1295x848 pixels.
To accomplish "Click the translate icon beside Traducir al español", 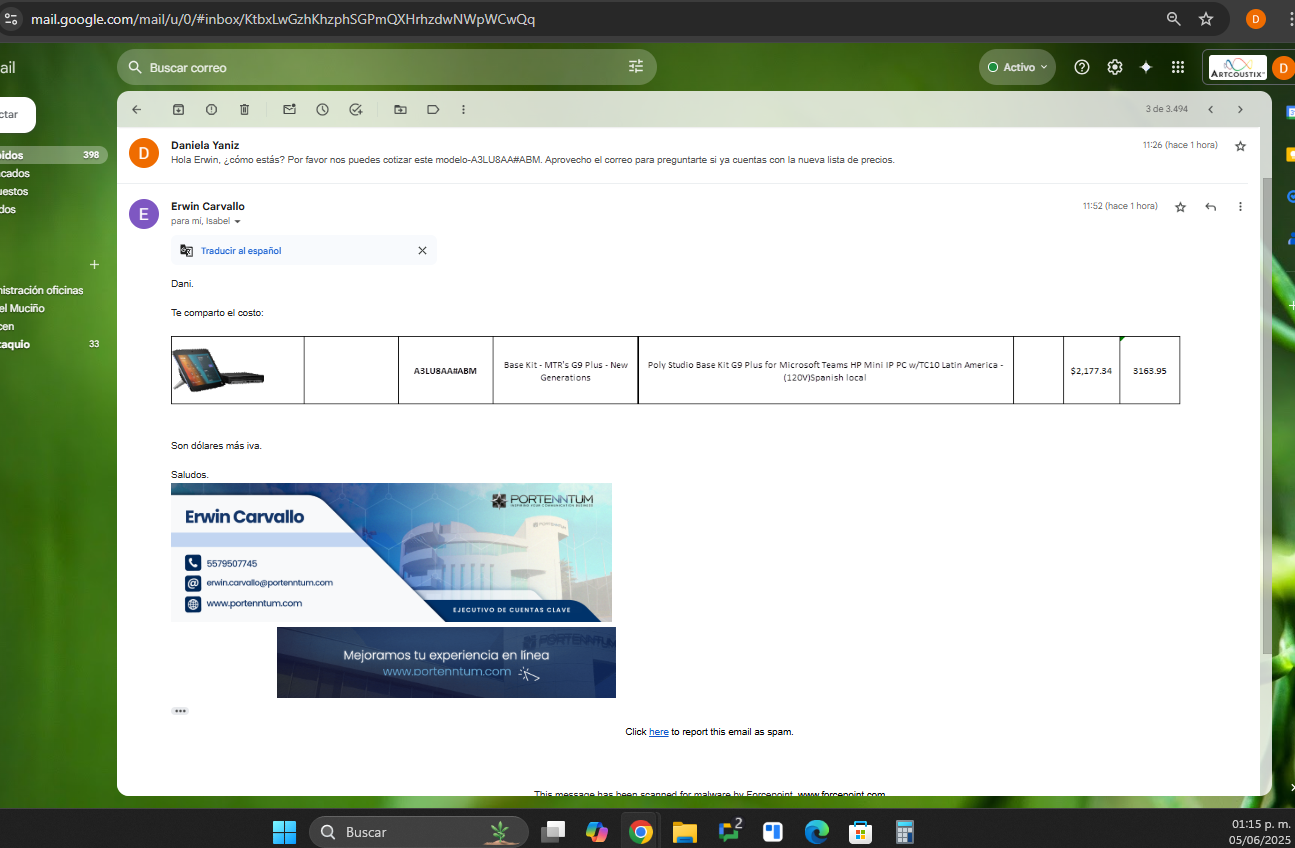I will pyautogui.click(x=186, y=251).
